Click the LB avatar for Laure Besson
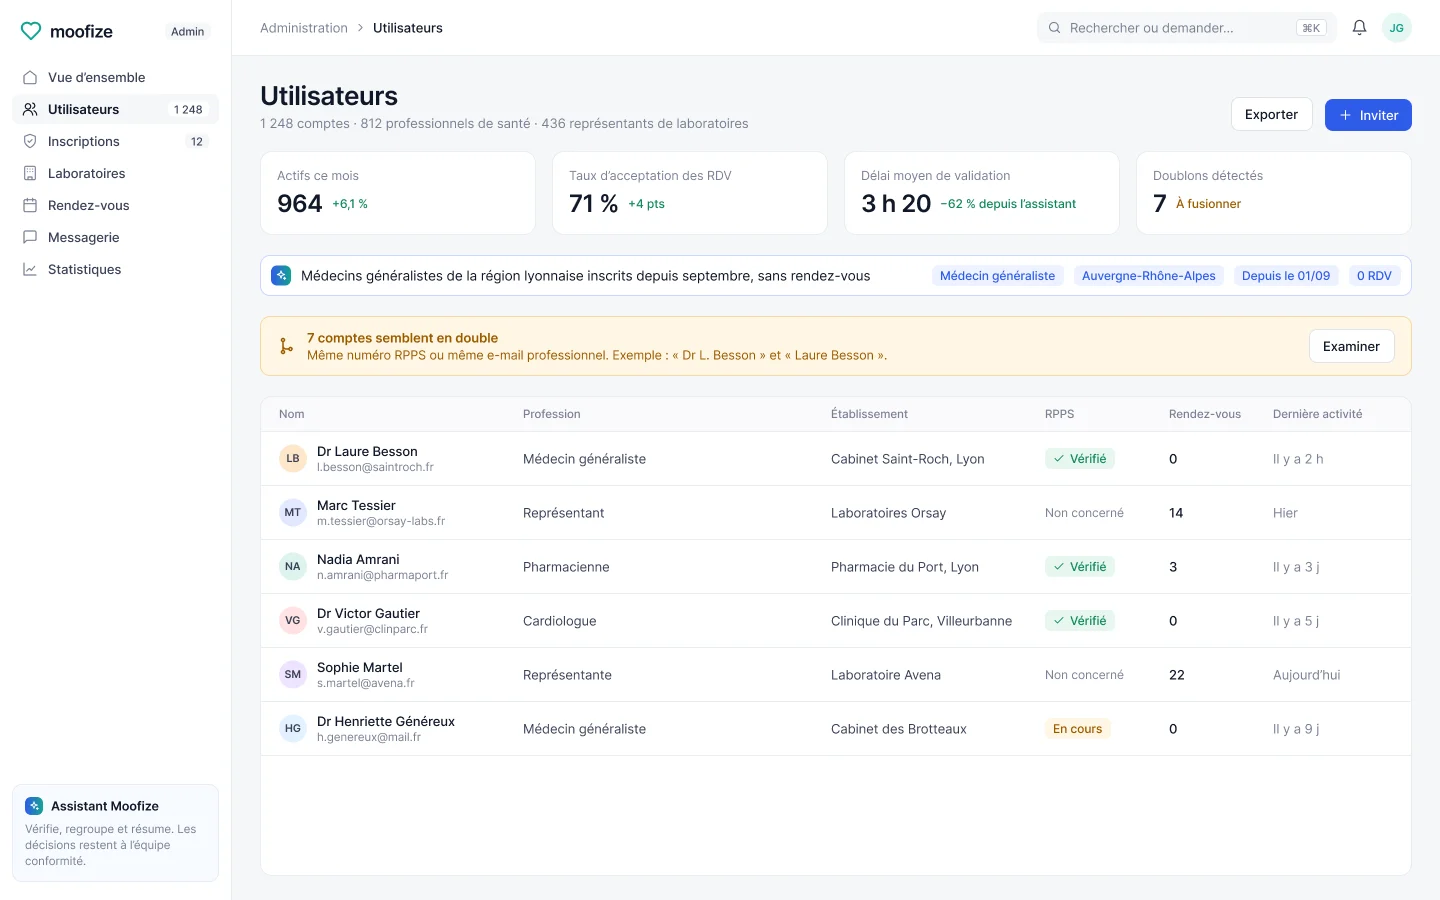 click(292, 459)
